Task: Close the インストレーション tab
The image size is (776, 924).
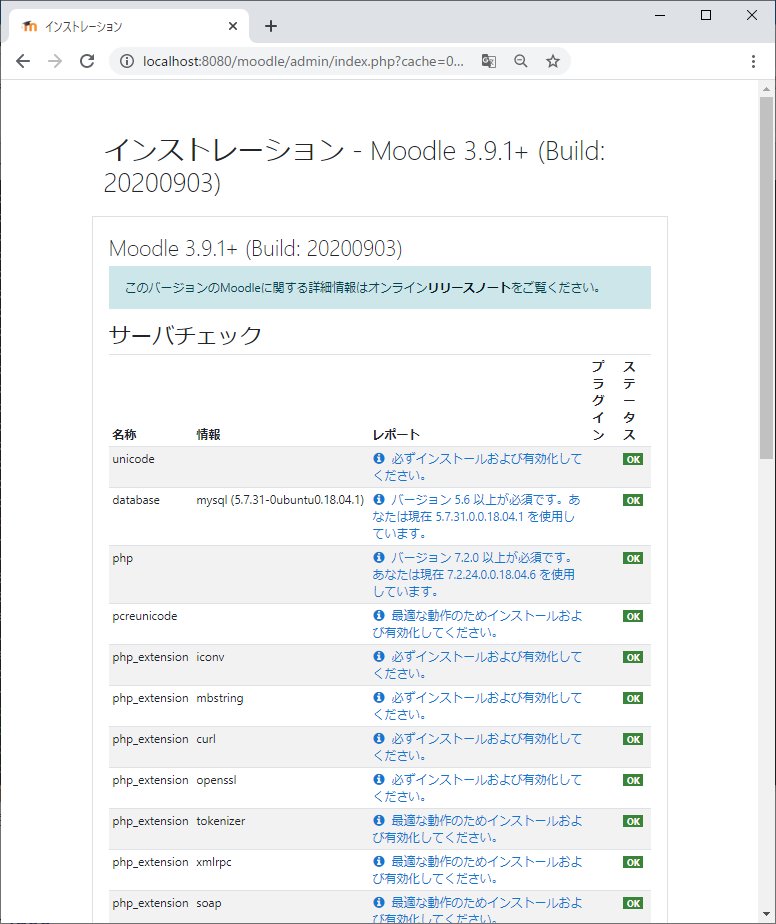Action: (x=233, y=27)
